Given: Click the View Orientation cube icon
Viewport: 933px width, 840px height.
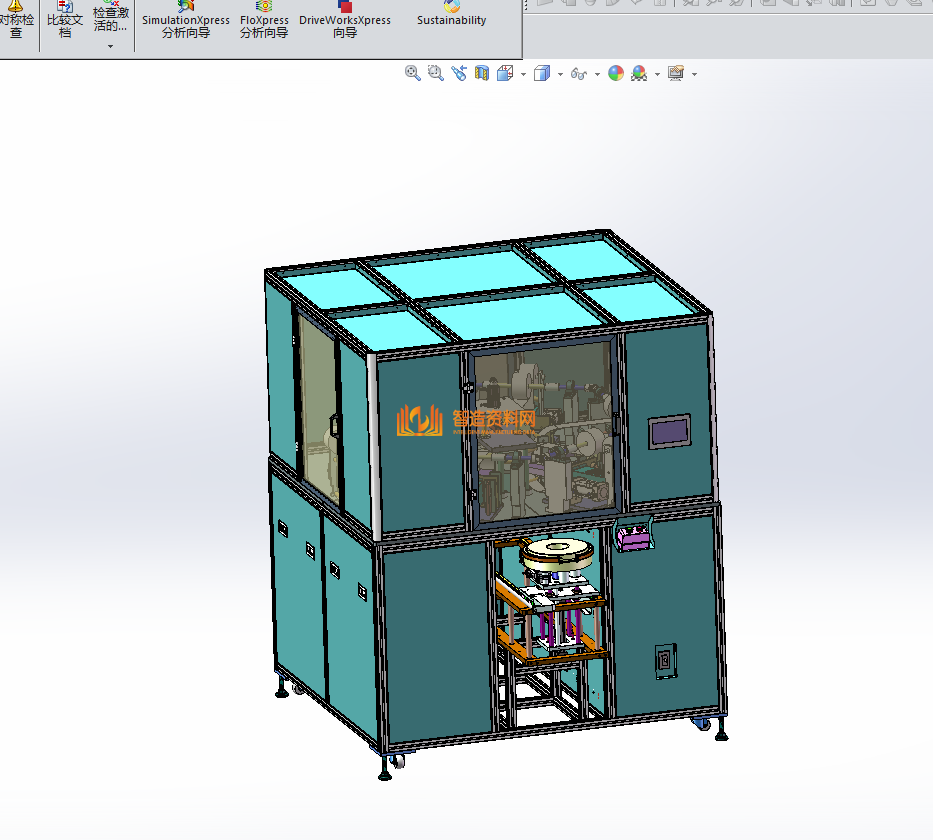Looking at the screenshot, I should point(505,73).
